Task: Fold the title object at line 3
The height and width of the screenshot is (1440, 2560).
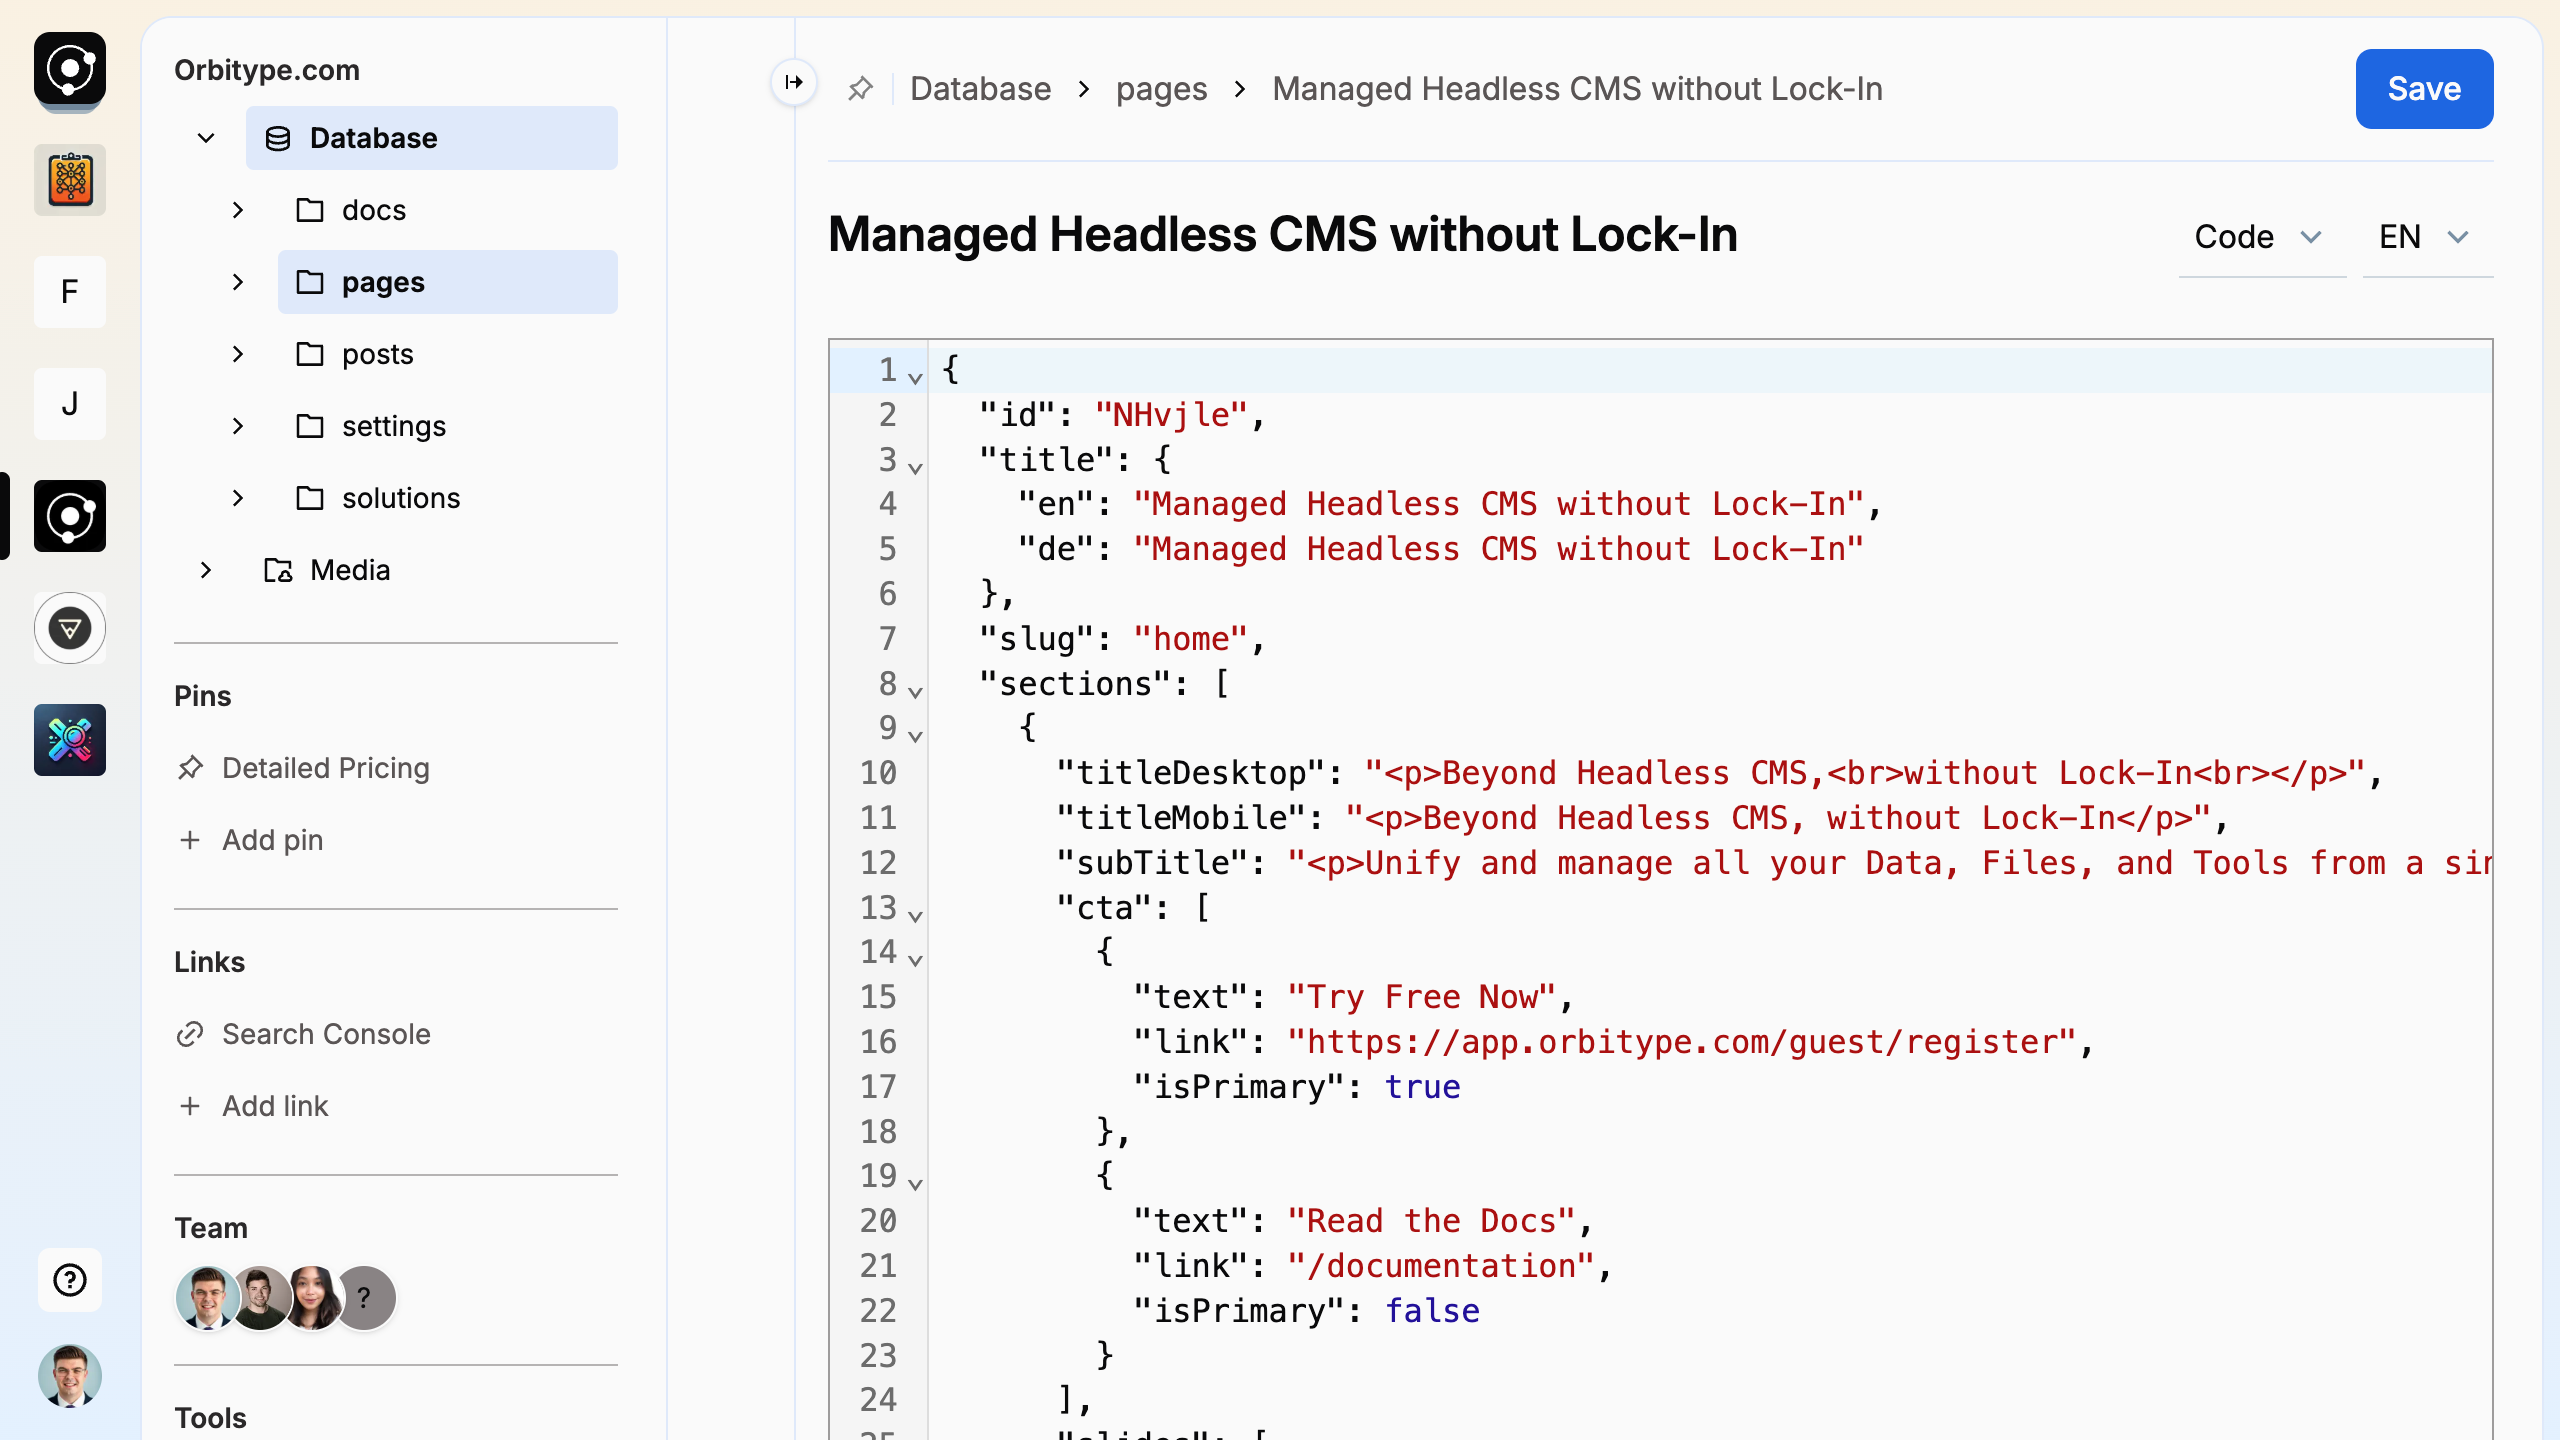Action: (x=915, y=467)
